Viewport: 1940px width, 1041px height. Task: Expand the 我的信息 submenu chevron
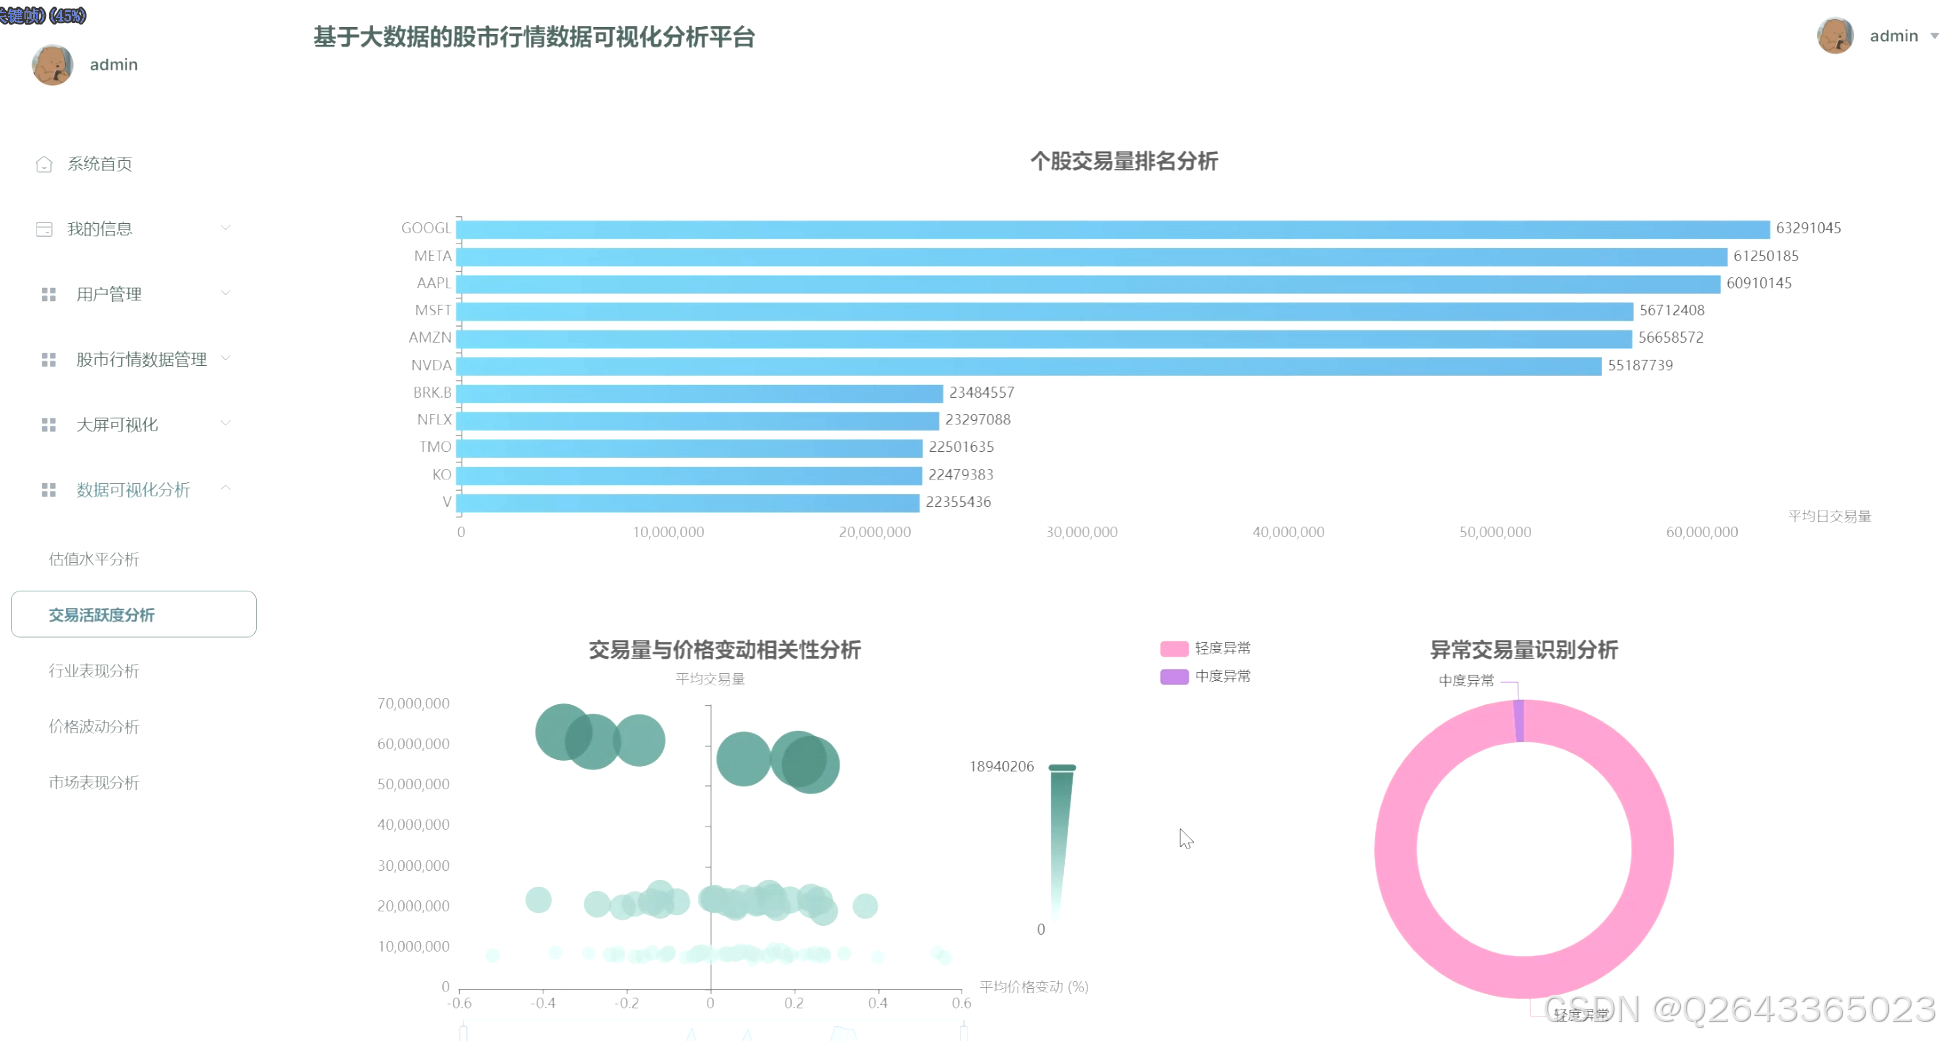tap(225, 228)
